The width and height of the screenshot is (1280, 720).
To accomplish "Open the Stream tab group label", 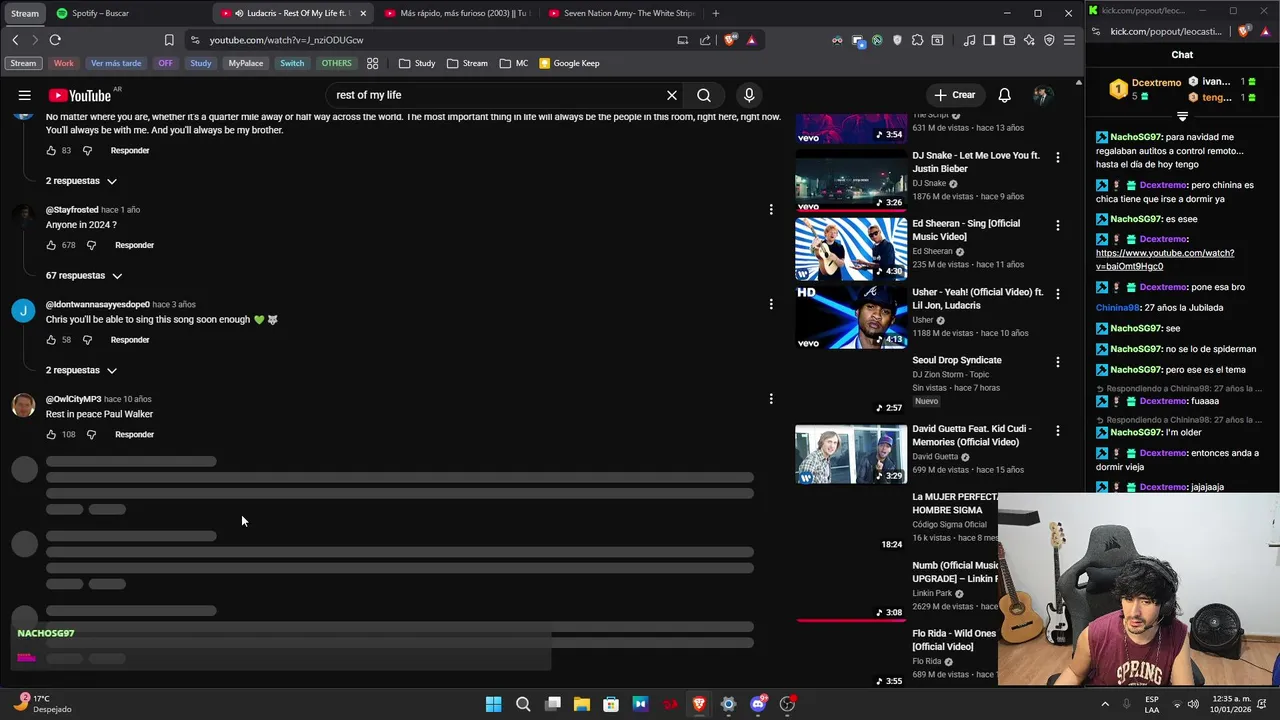I will click(x=25, y=13).
